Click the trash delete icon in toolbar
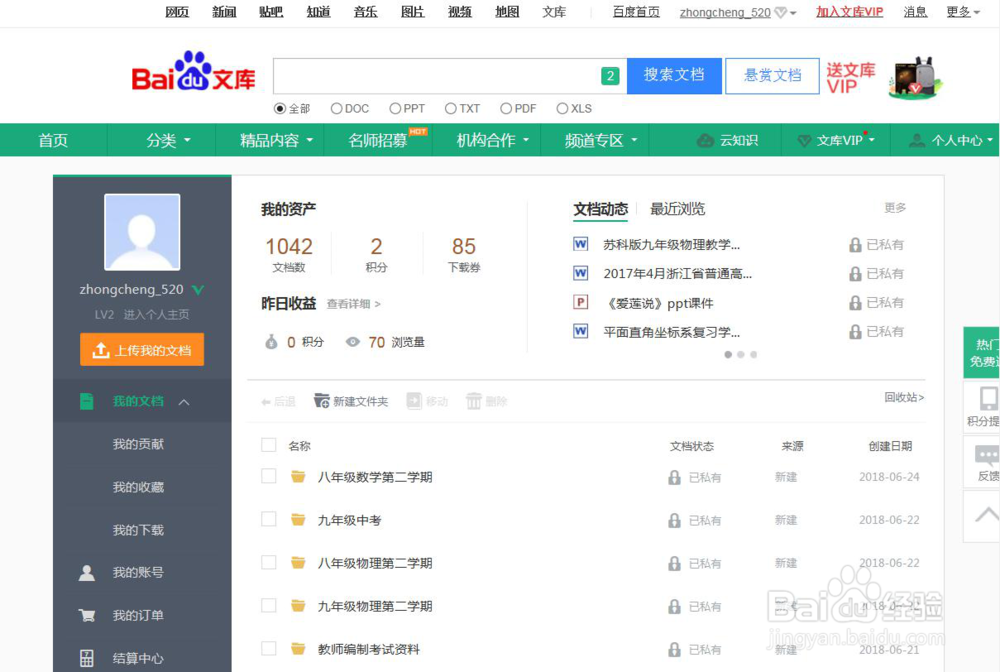The image size is (1000, 672). [474, 401]
